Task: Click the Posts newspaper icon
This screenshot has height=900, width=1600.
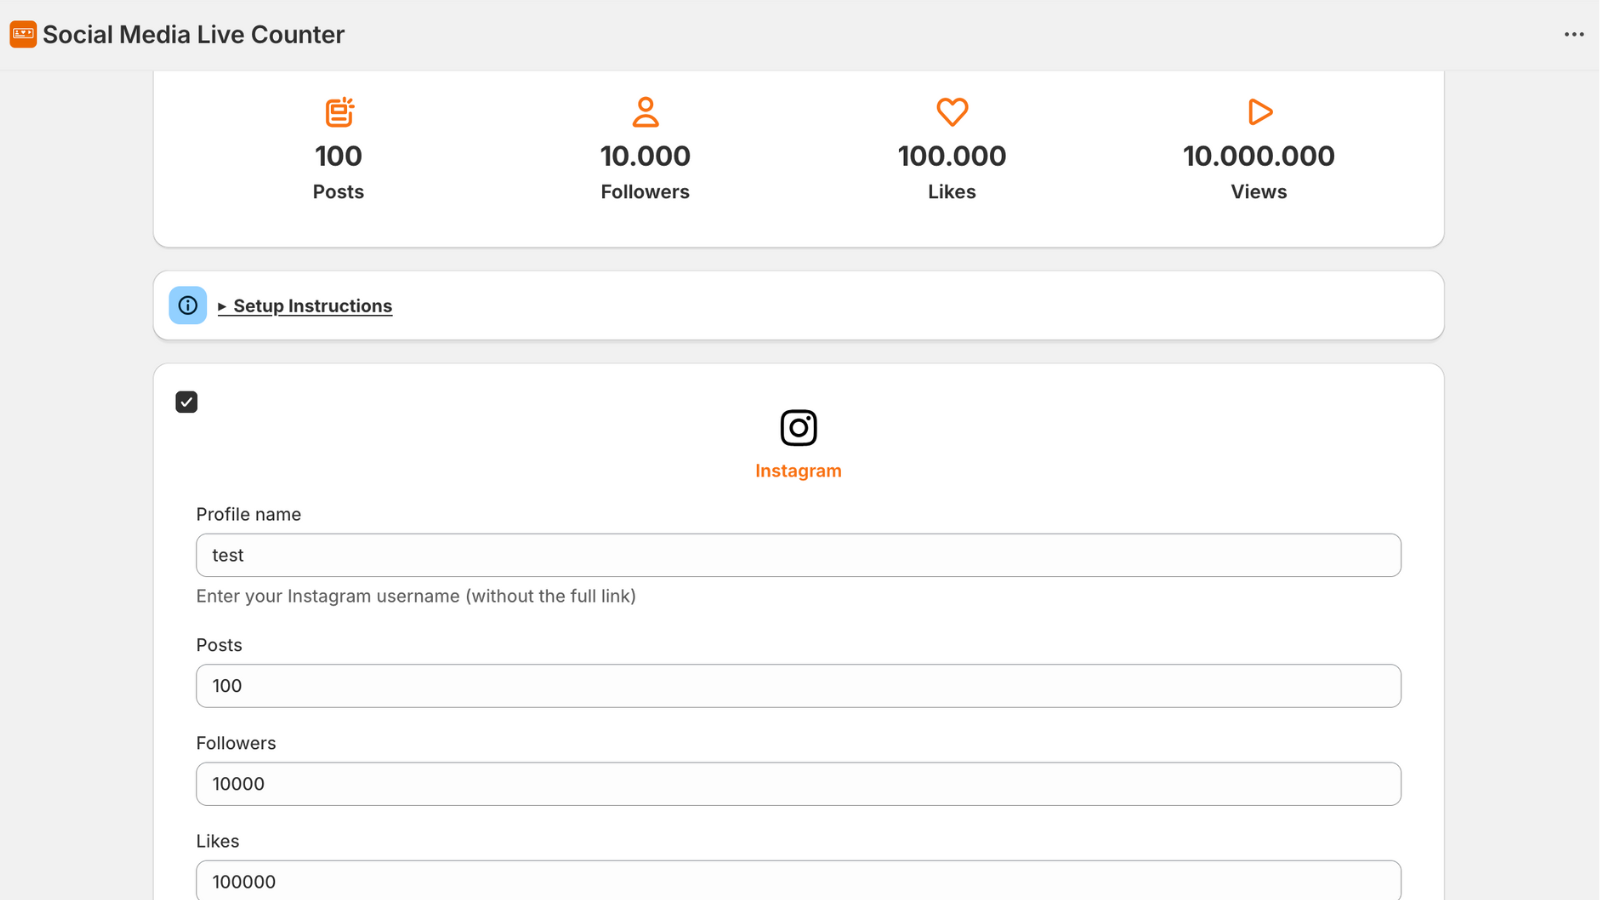Action: click(339, 112)
